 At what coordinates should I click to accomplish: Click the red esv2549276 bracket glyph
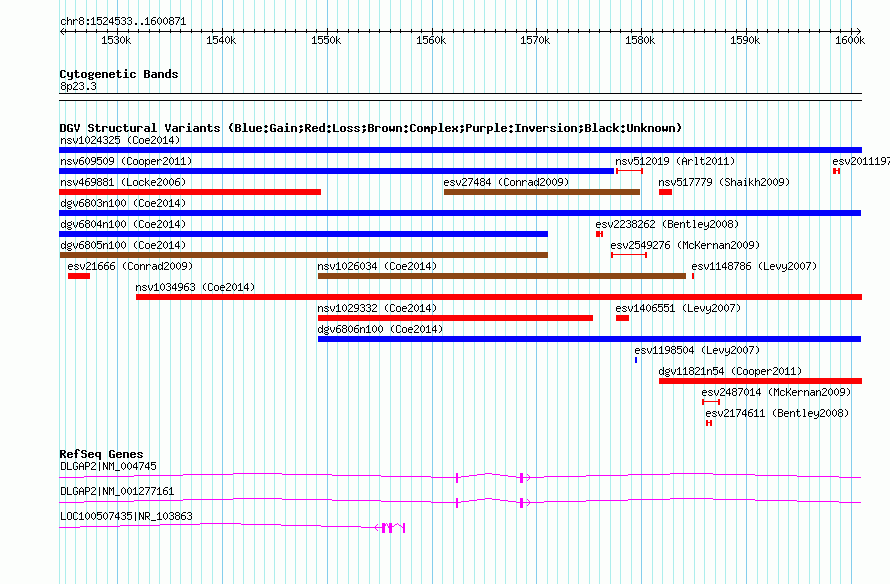tap(629, 255)
